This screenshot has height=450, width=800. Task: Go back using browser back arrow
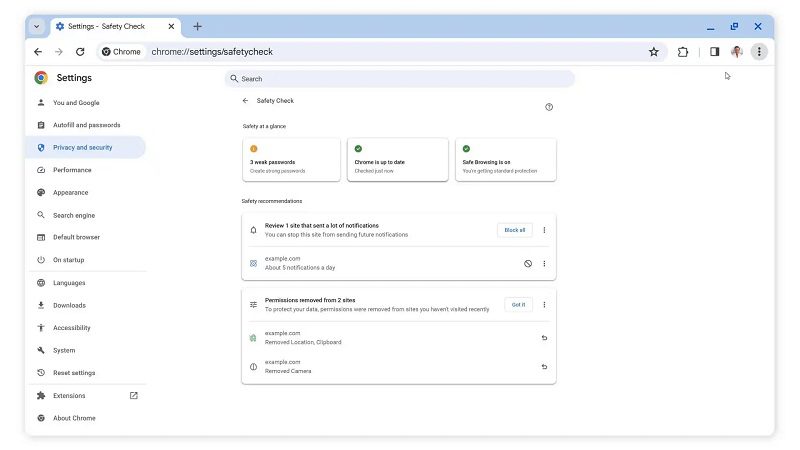point(38,52)
